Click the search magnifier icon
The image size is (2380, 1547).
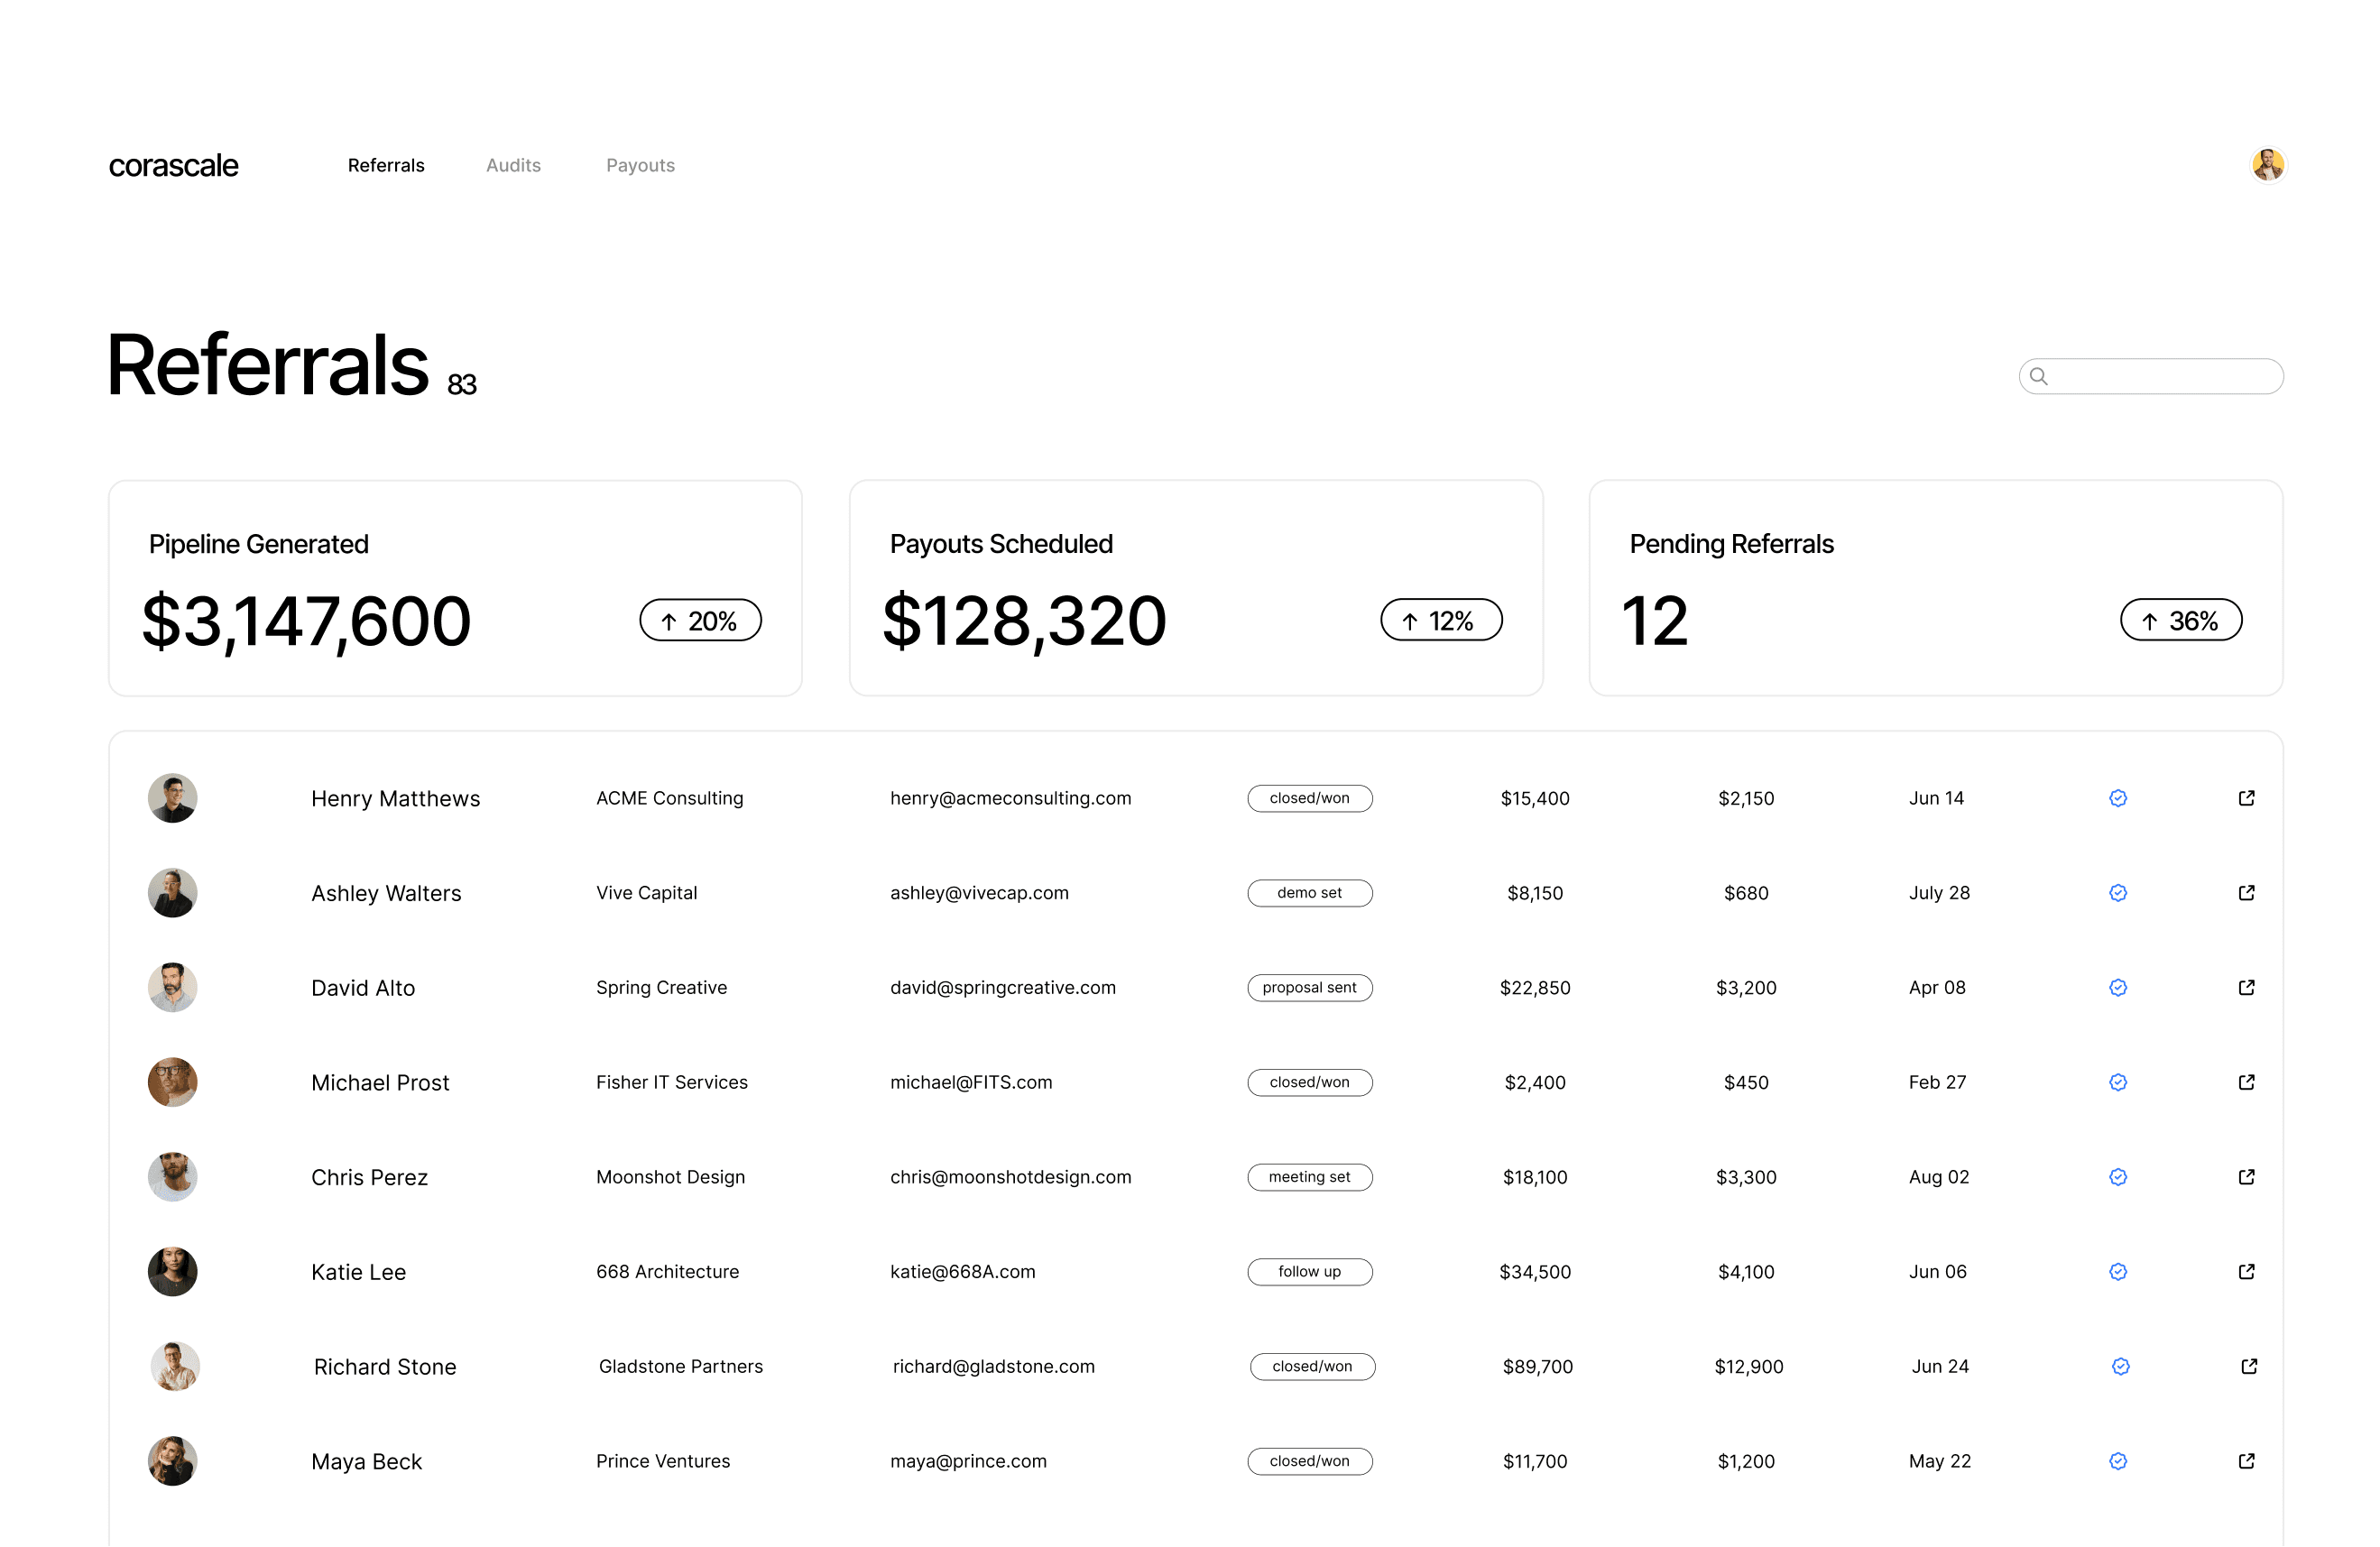[x=2039, y=376]
